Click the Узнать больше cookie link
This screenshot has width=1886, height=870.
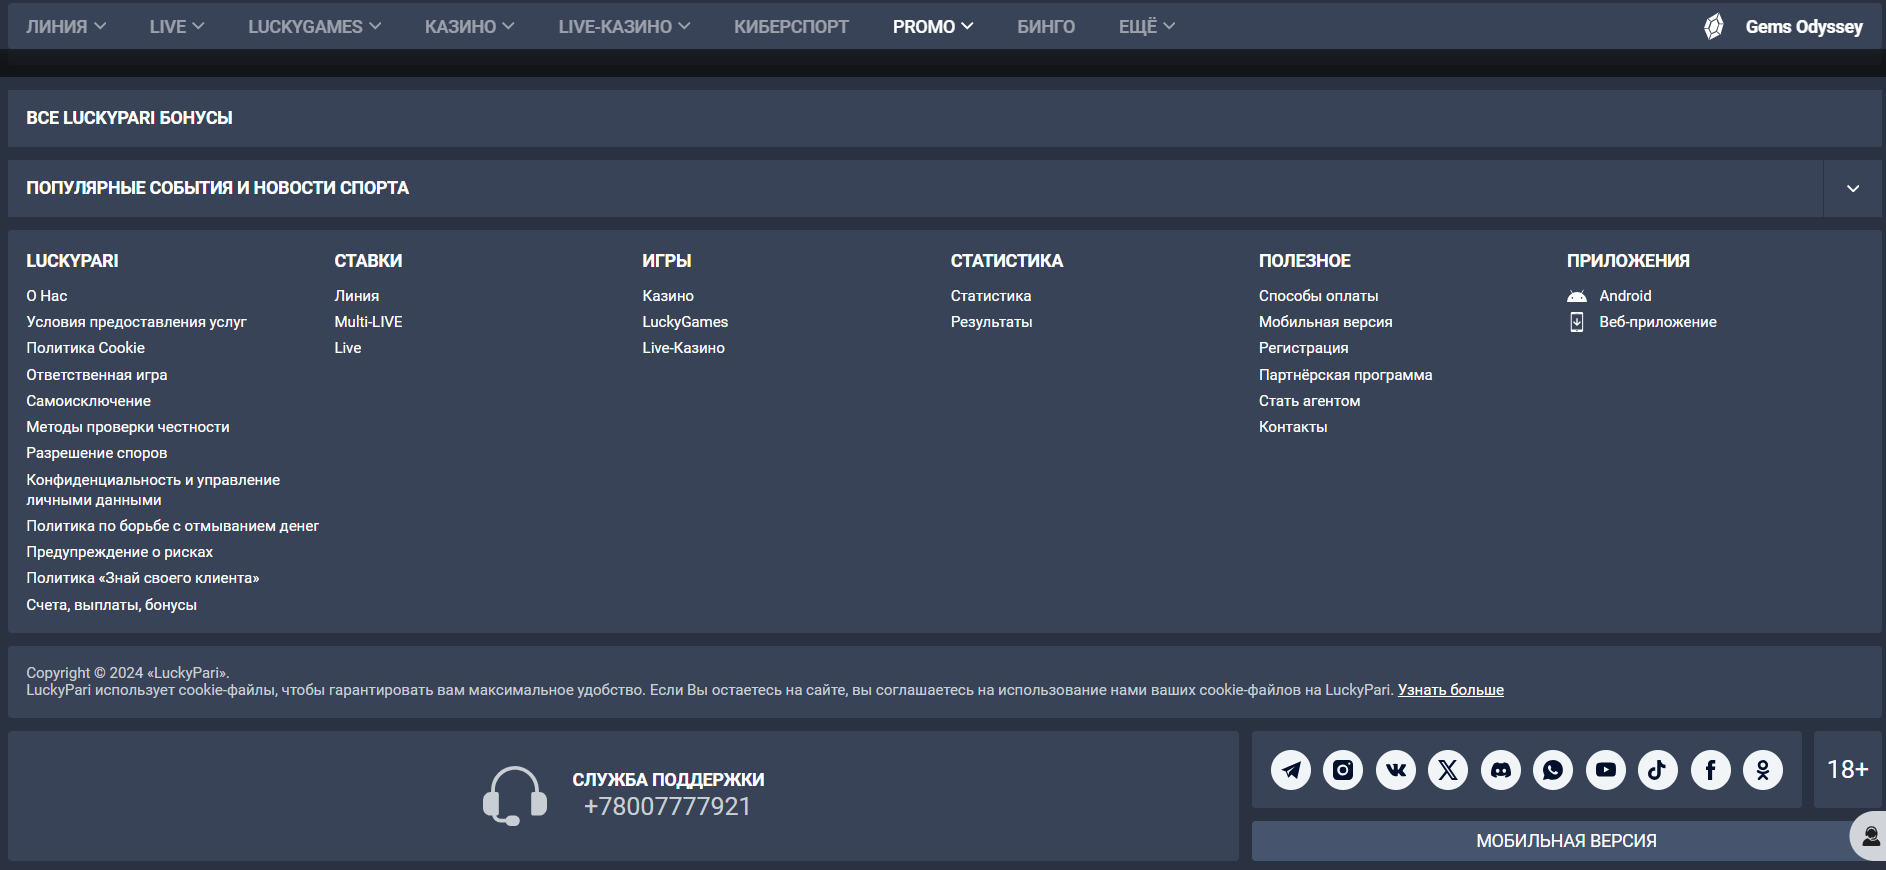tap(1450, 690)
